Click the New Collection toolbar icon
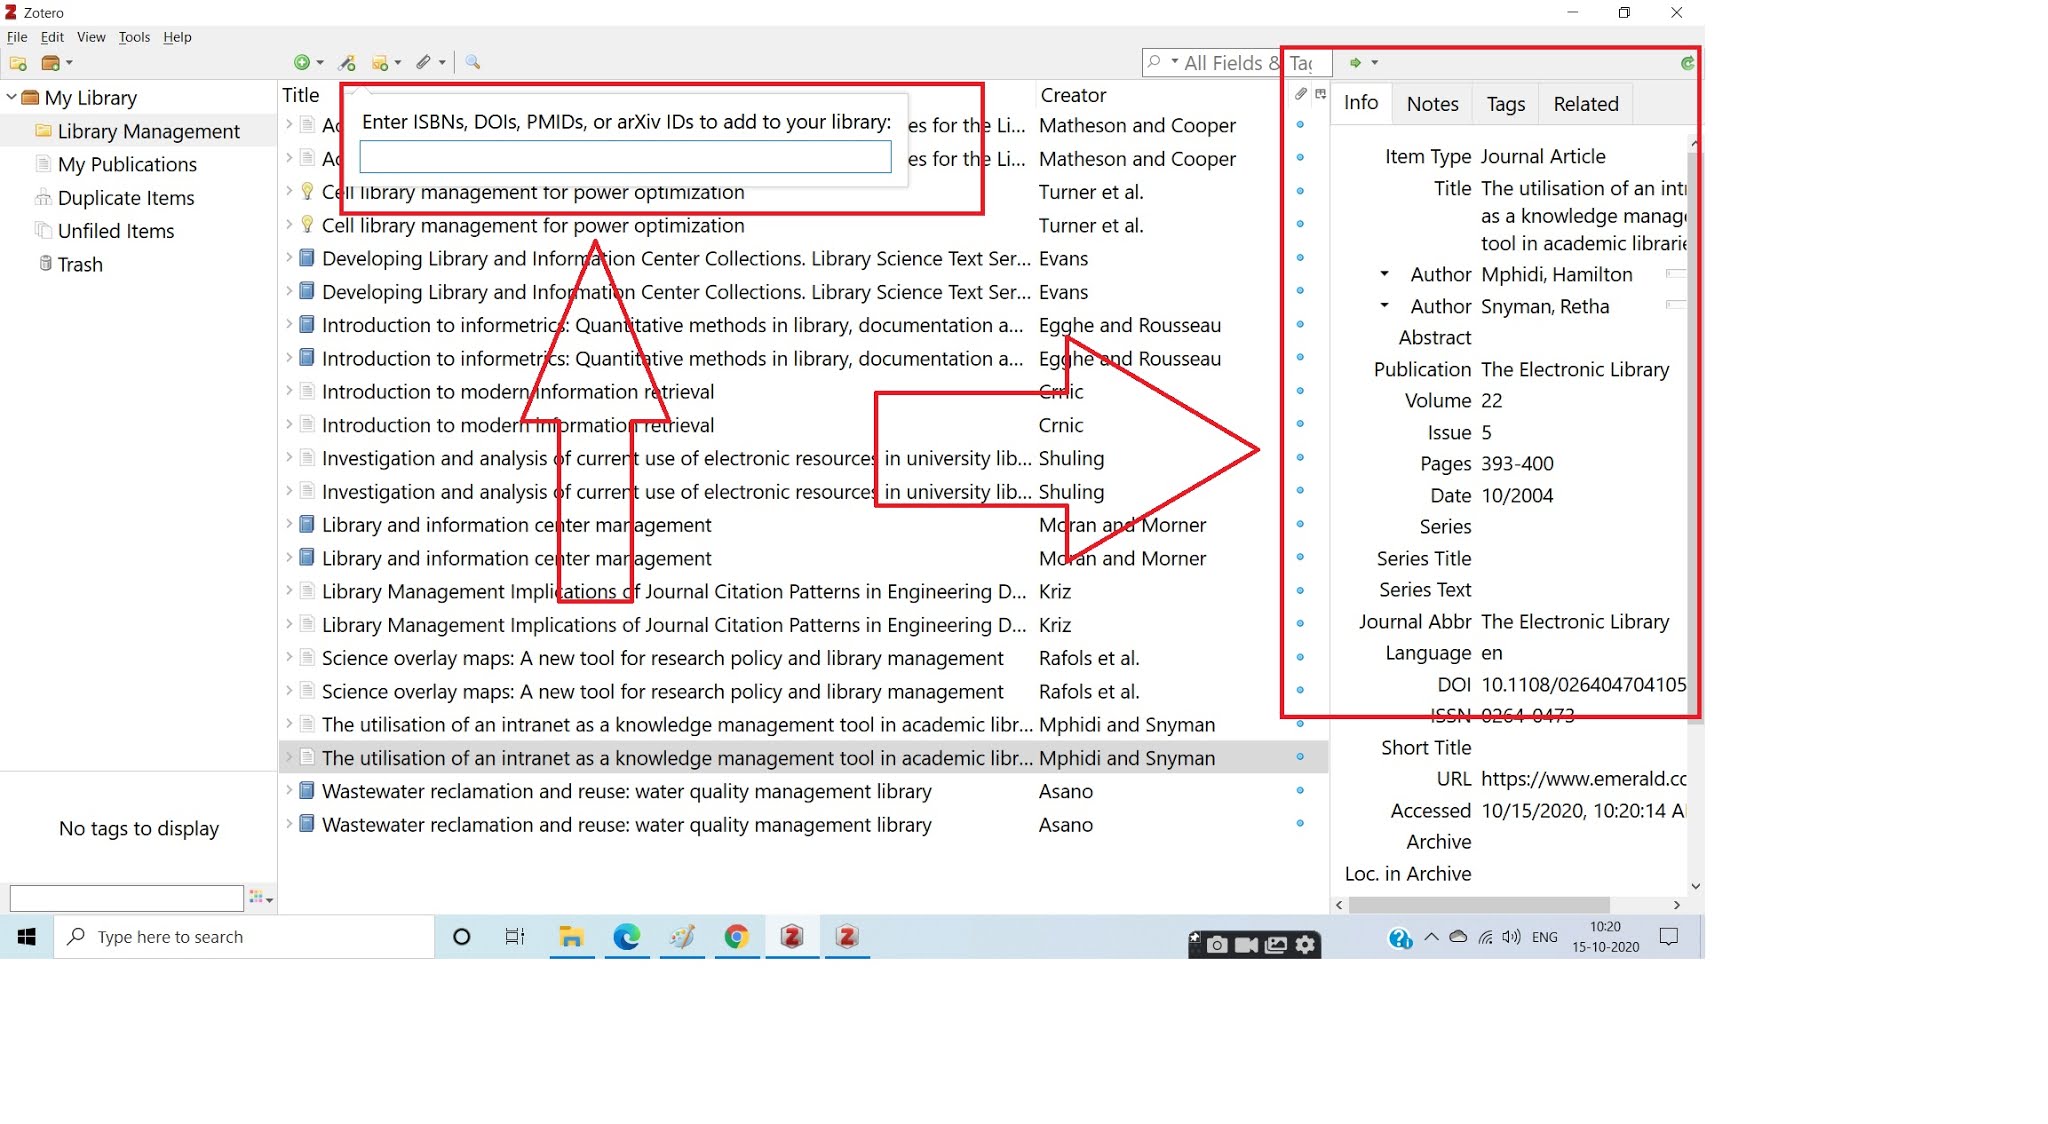Viewport: 2048px width, 1124px height. [18, 63]
